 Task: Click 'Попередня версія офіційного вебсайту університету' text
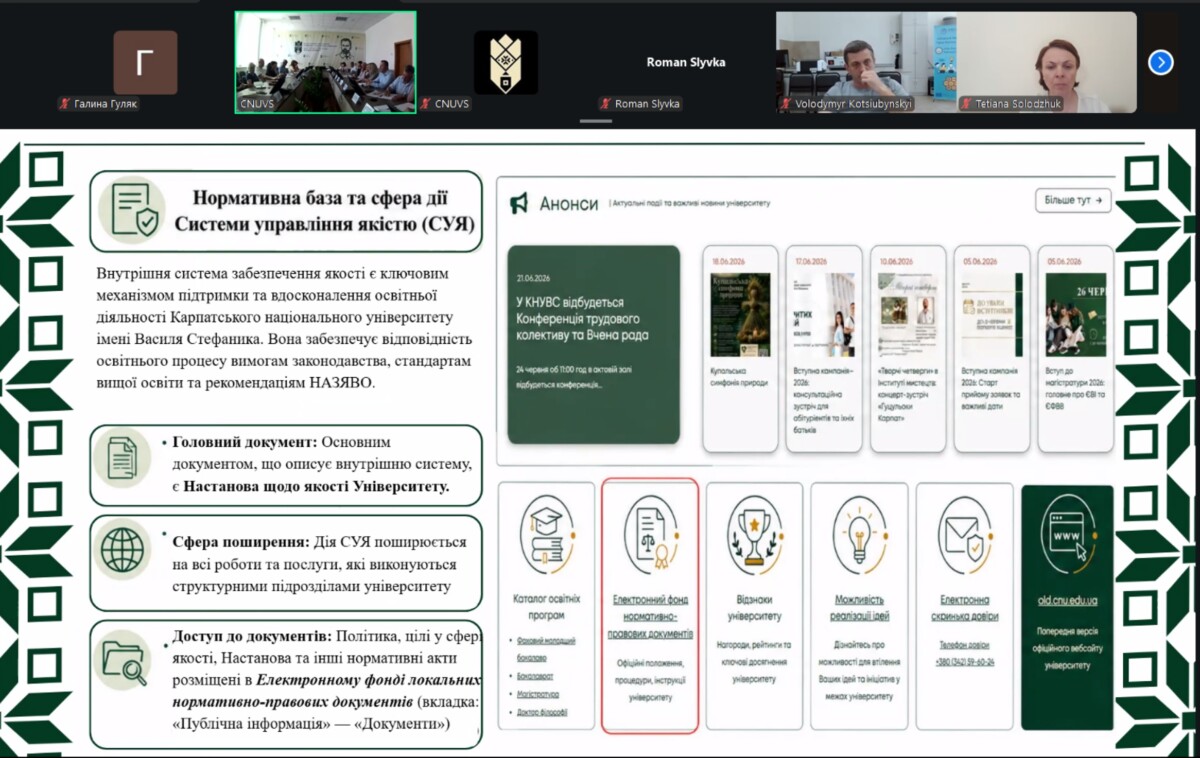tap(1068, 648)
